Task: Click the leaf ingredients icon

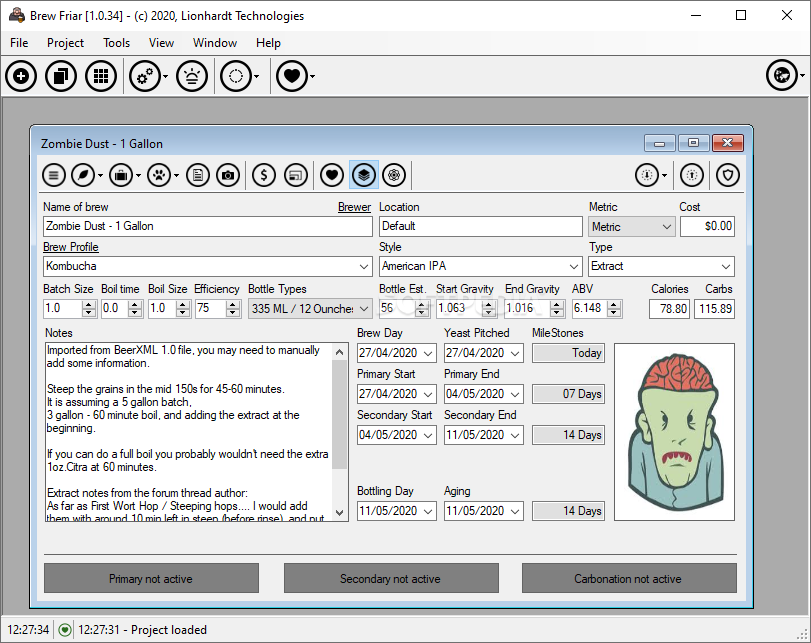Action: [83, 175]
